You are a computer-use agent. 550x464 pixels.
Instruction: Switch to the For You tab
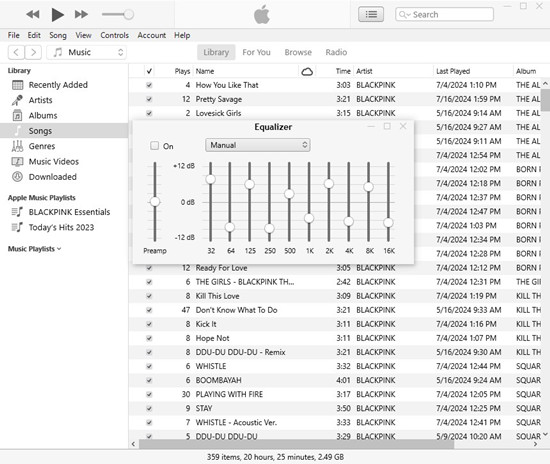pos(256,52)
